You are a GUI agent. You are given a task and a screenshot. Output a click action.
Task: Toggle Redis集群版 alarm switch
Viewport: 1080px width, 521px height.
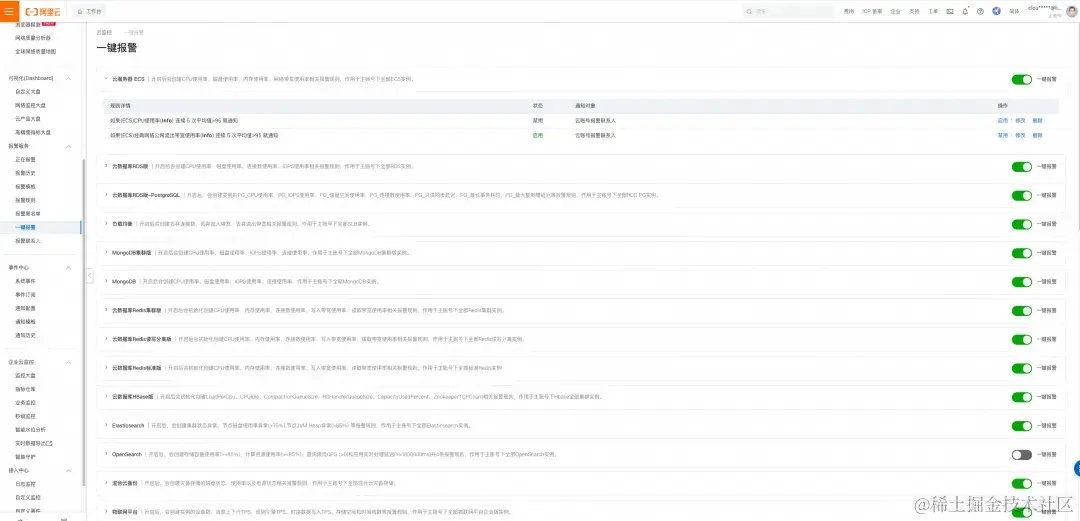[1021, 310]
